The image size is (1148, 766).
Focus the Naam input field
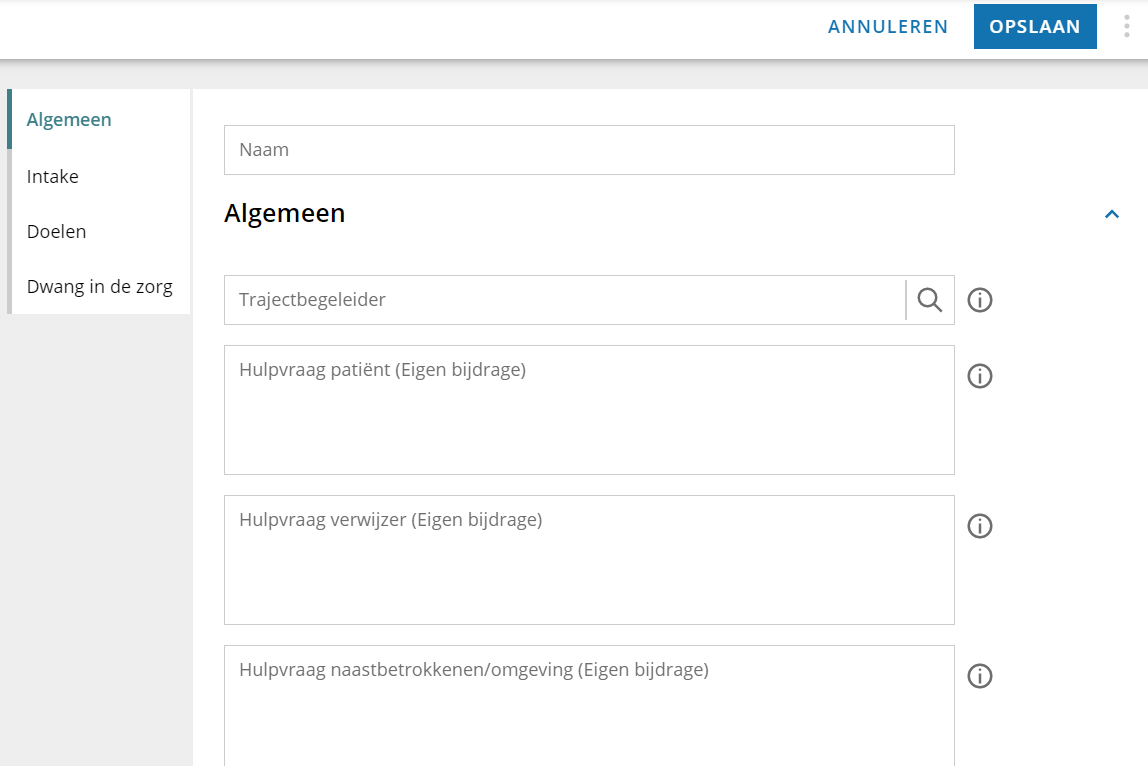pyautogui.click(x=589, y=150)
